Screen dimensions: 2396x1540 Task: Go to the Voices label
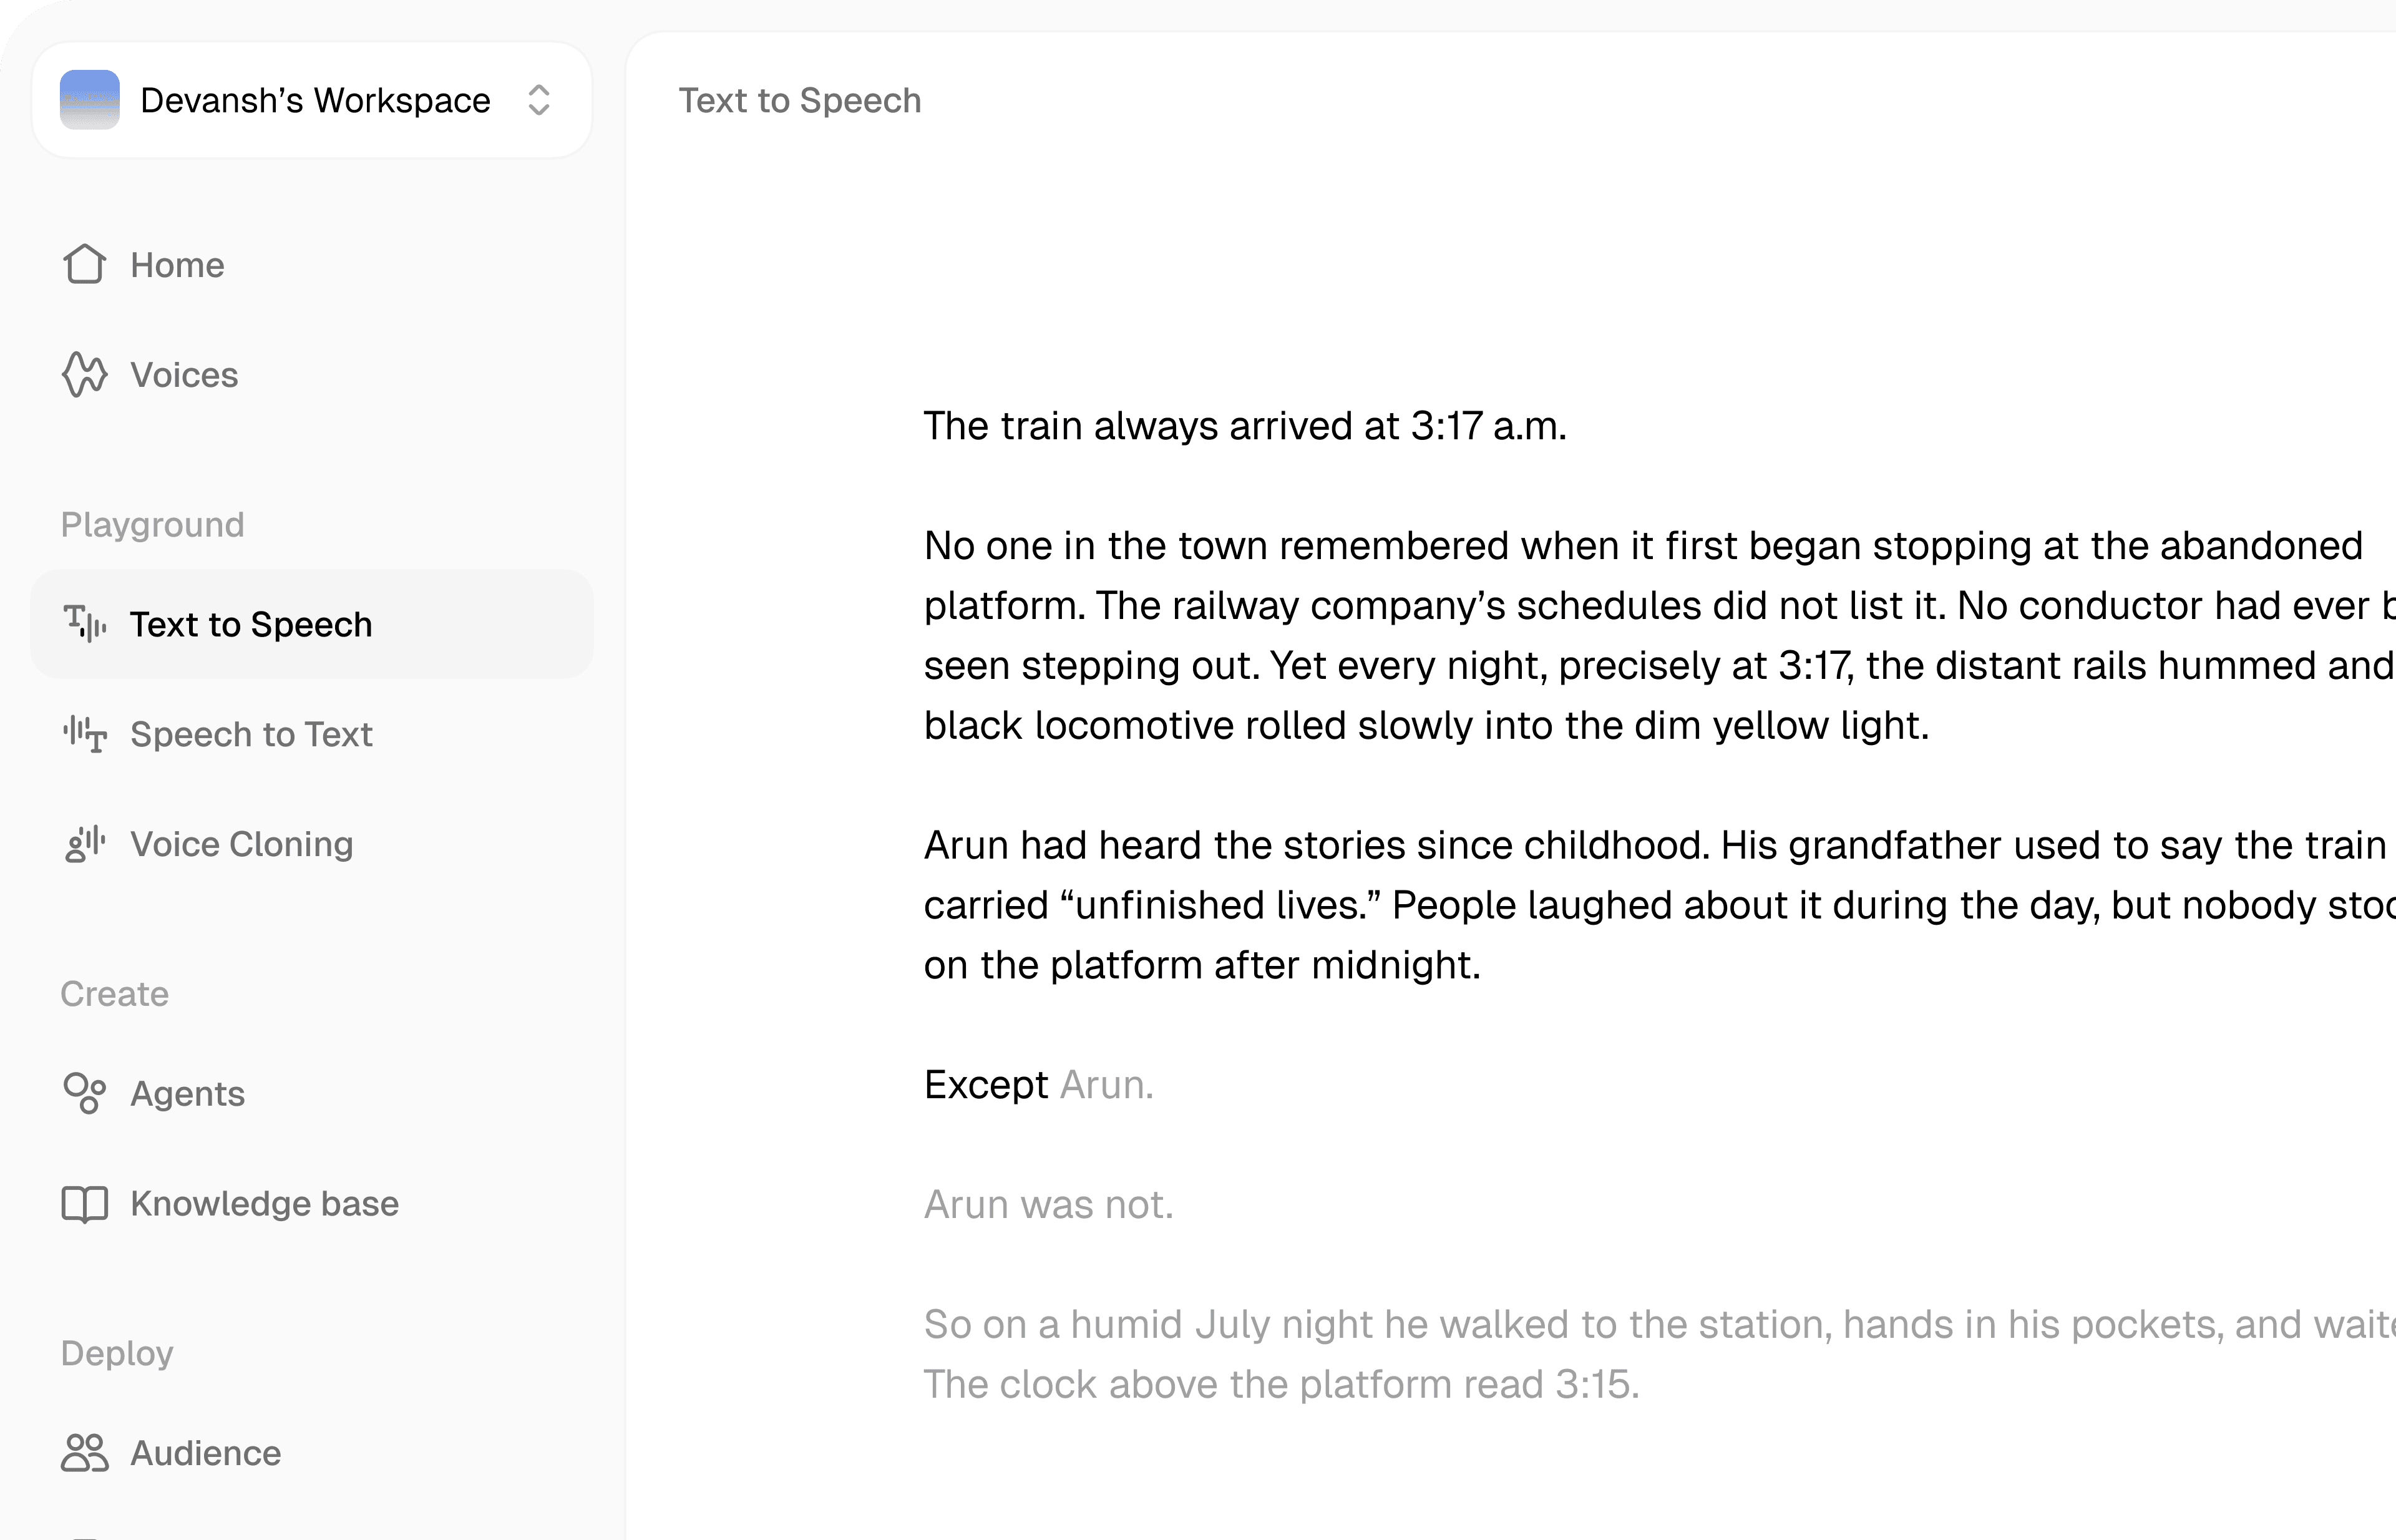tap(184, 375)
